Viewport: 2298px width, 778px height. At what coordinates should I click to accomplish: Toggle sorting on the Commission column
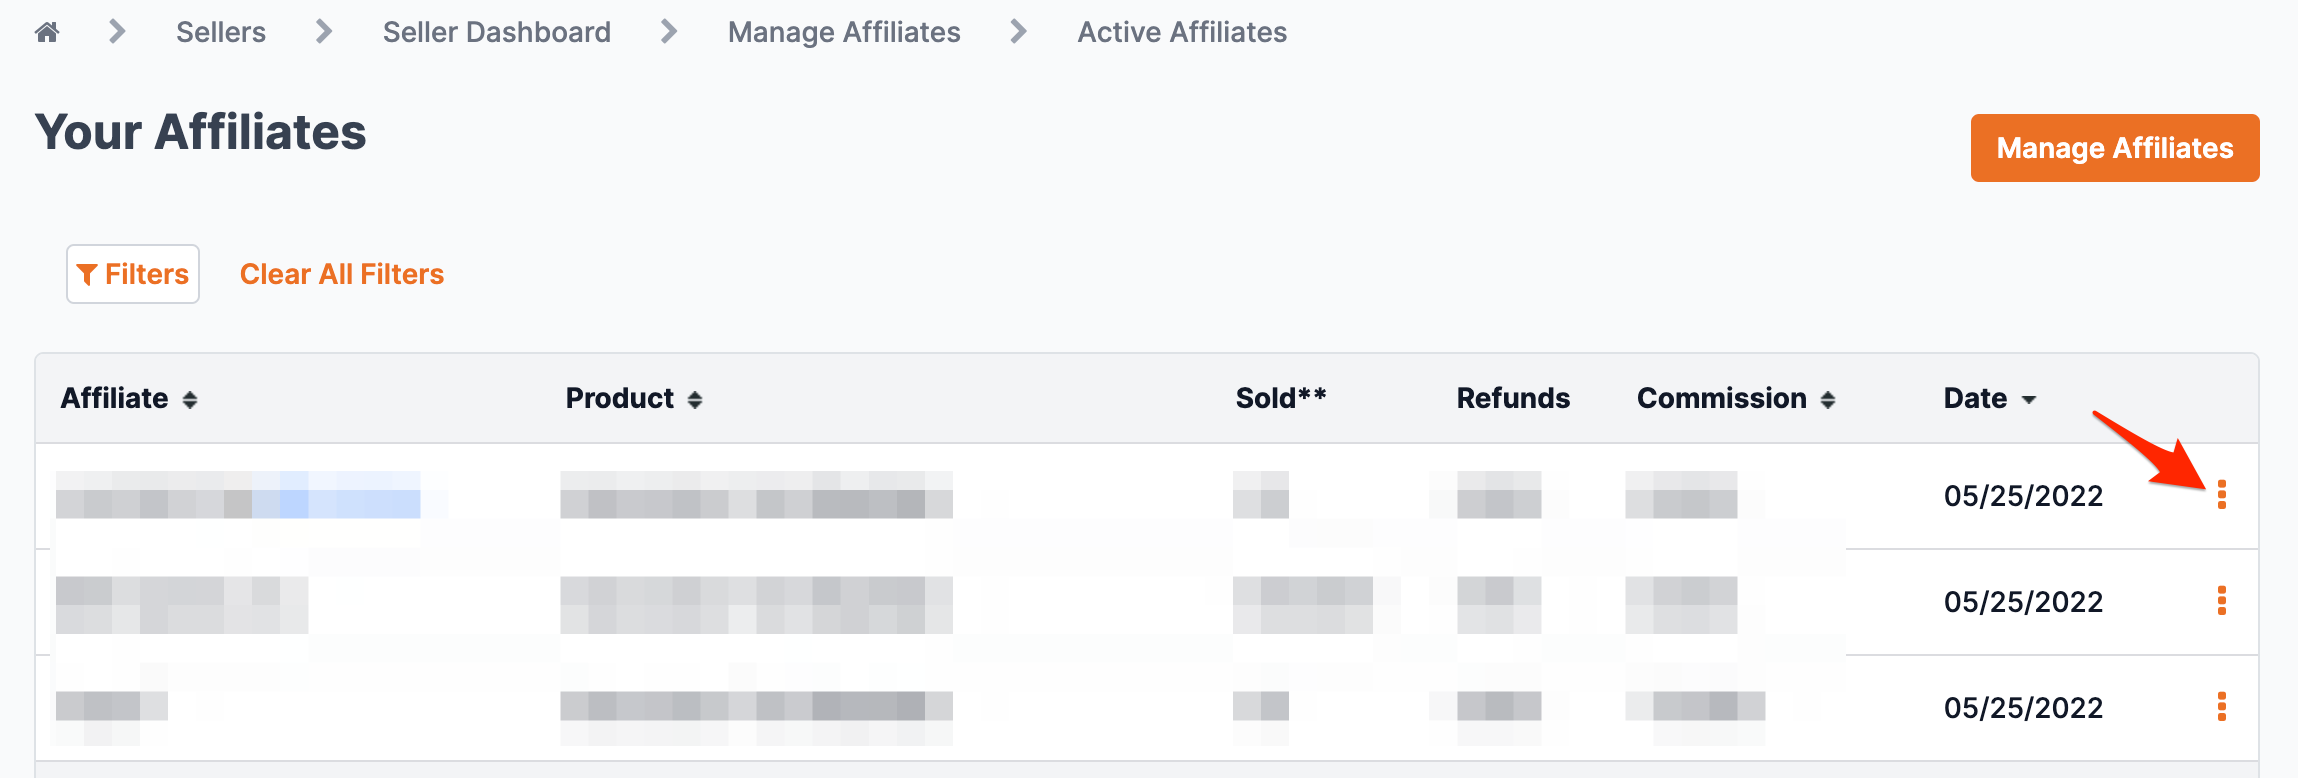coord(1828,399)
